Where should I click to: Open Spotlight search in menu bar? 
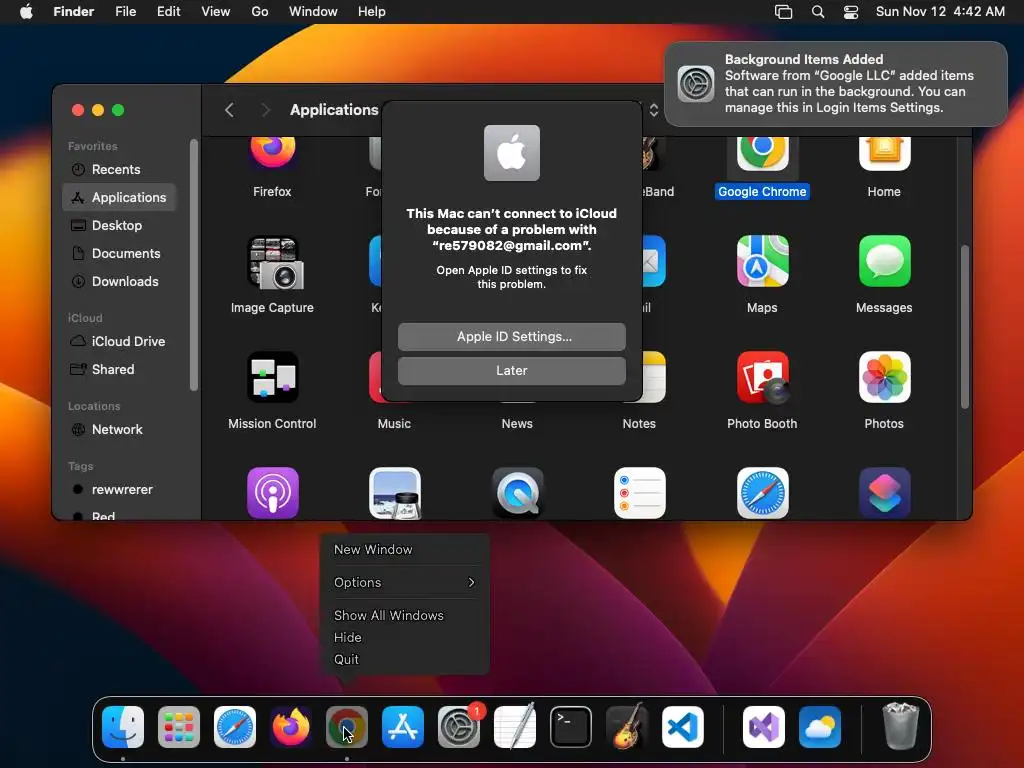[x=818, y=12]
